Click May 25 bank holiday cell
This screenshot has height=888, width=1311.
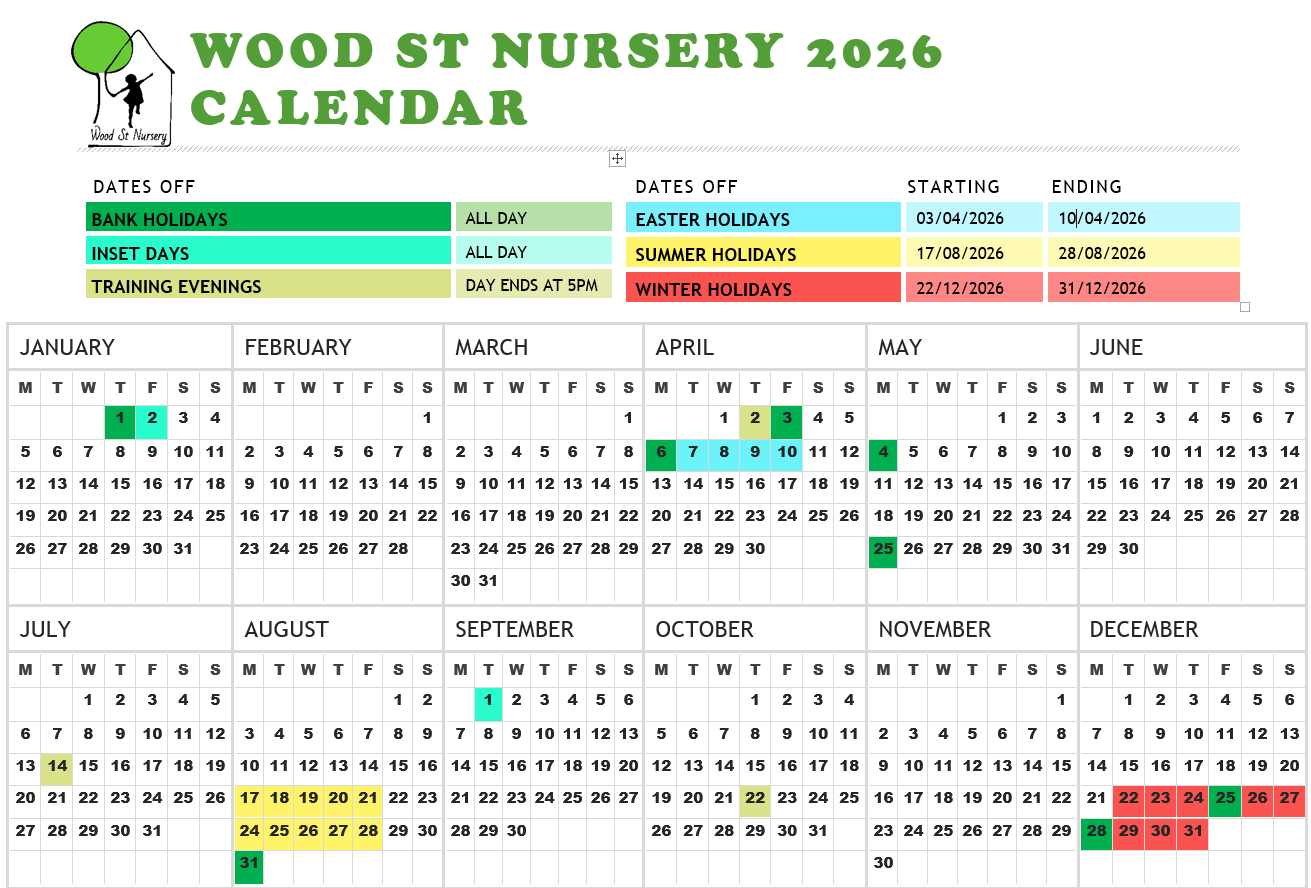tap(883, 552)
